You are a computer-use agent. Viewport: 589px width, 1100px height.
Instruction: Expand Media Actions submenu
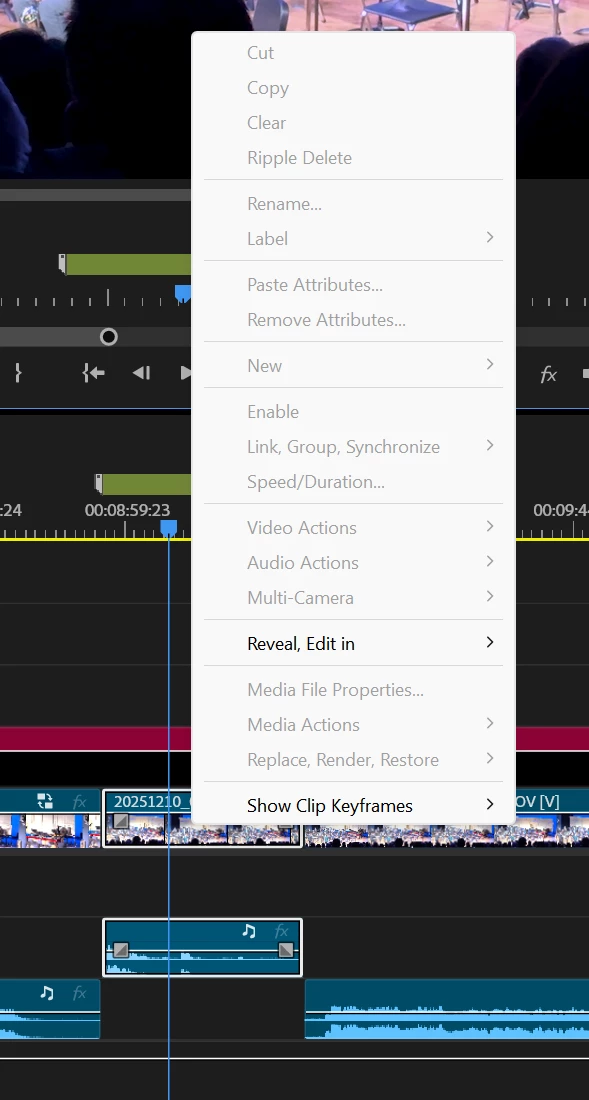[353, 725]
